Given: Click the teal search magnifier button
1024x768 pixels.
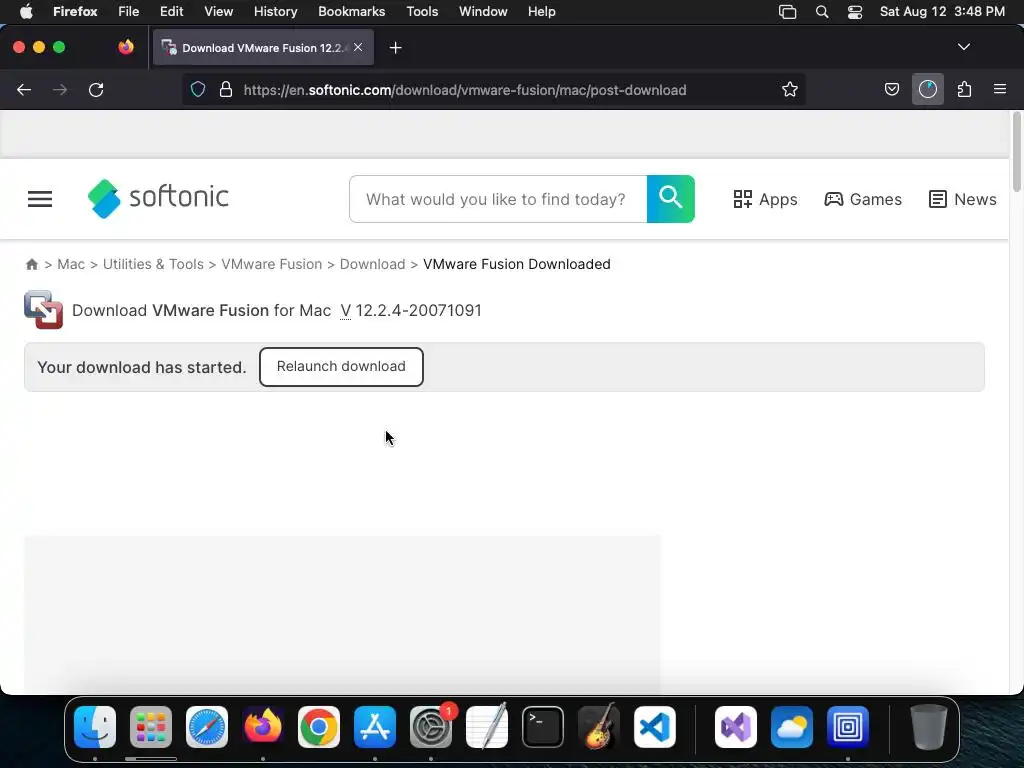Looking at the screenshot, I should (x=671, y=199).
